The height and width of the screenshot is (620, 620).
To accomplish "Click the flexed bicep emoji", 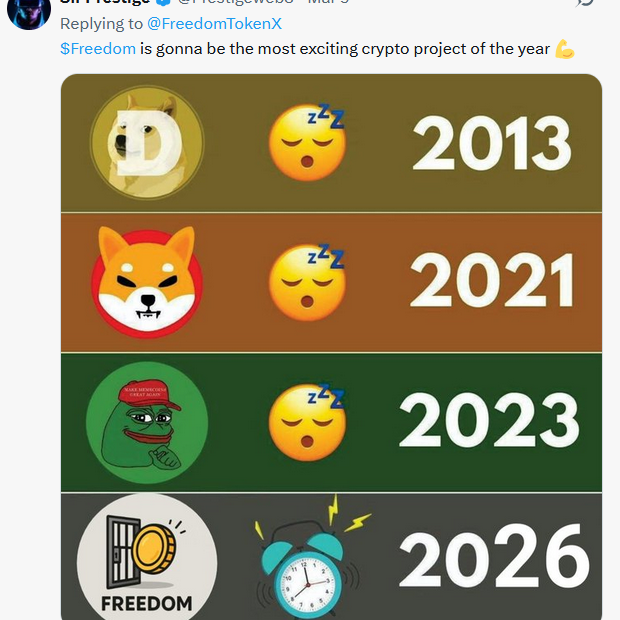I will click(x=565, y=48).
